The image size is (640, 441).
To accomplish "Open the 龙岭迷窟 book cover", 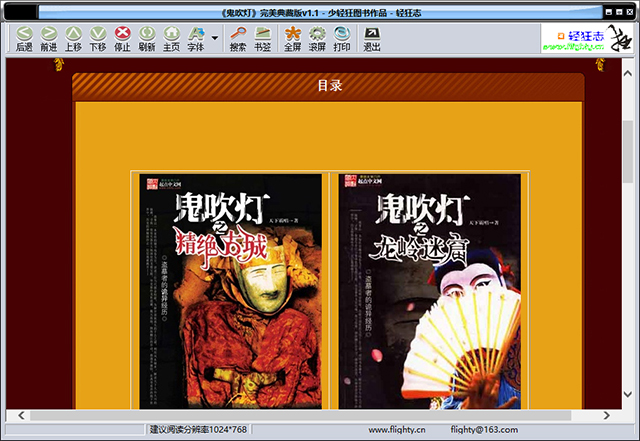I will [x=429, y=292].
